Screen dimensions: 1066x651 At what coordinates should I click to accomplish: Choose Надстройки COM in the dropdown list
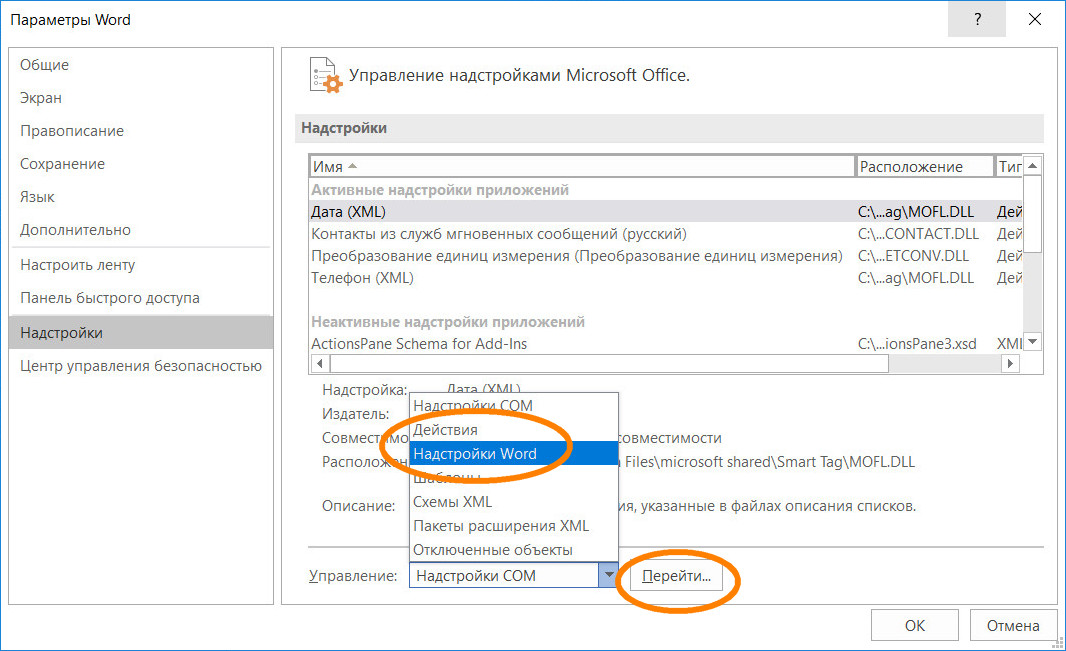click(x=513, y=406)
